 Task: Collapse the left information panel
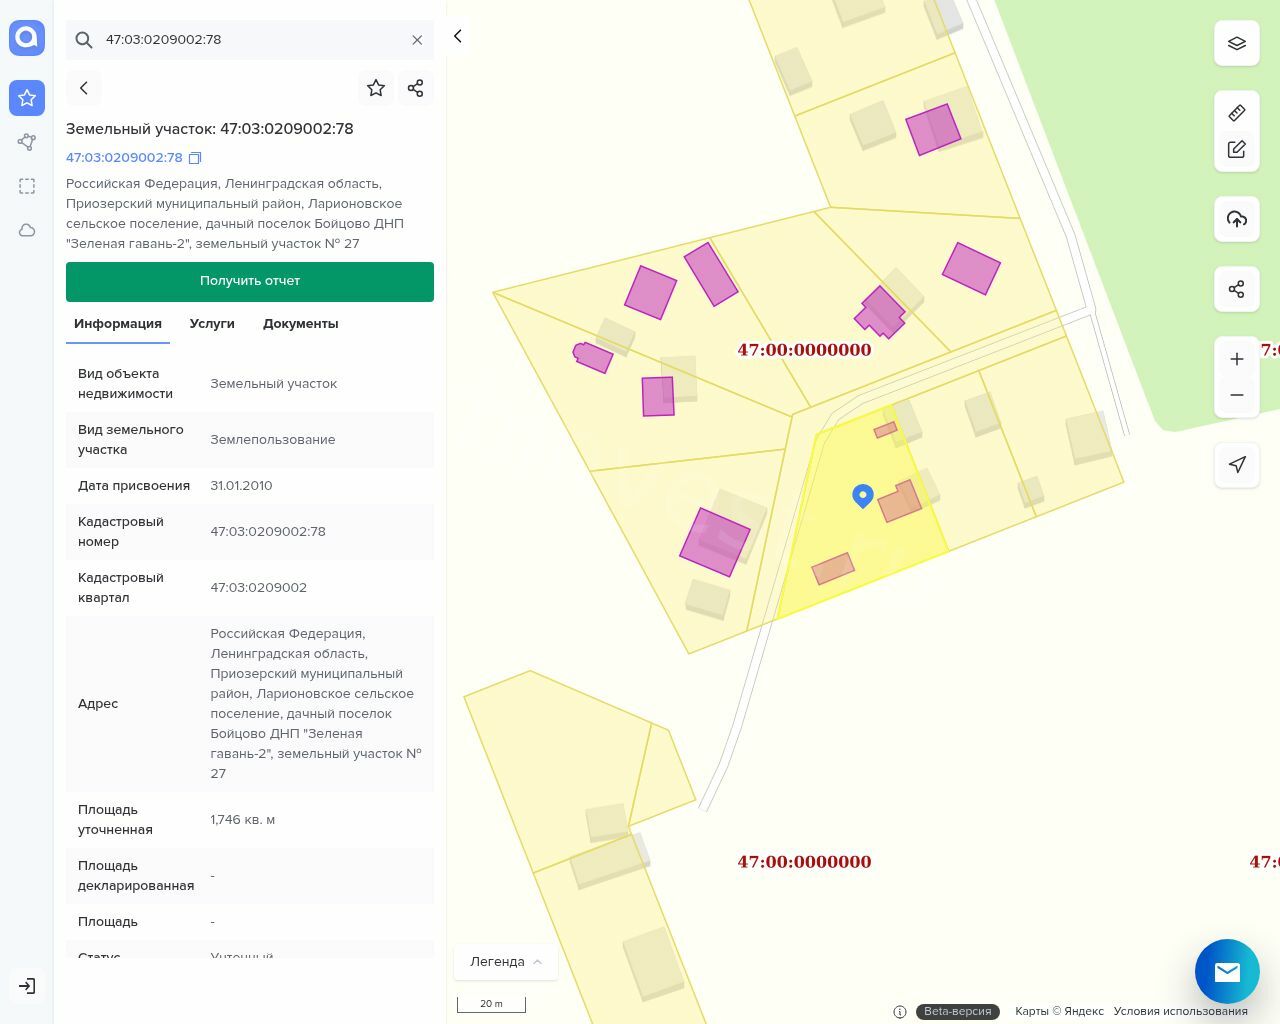pyautogui.click(x=457, y=36)
